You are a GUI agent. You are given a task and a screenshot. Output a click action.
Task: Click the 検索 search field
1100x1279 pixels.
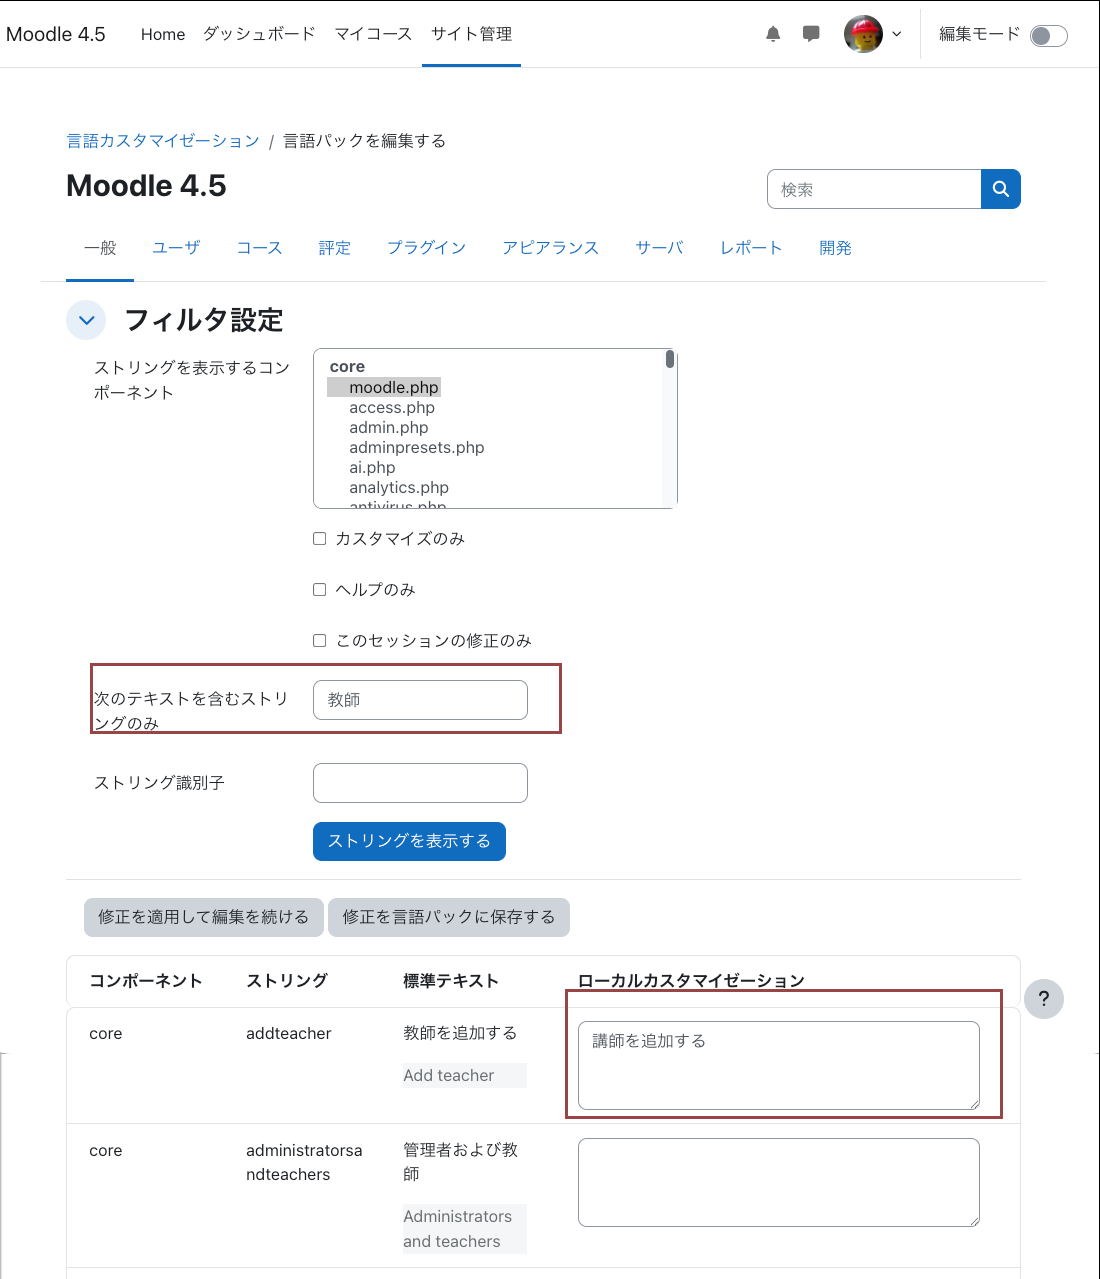pos(874,189)
